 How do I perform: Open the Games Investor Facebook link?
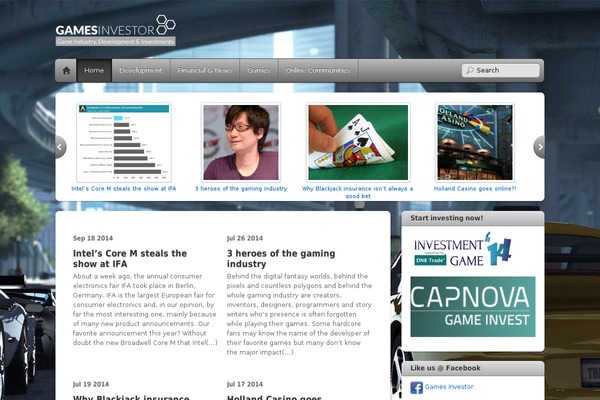[x=449, y=387]
